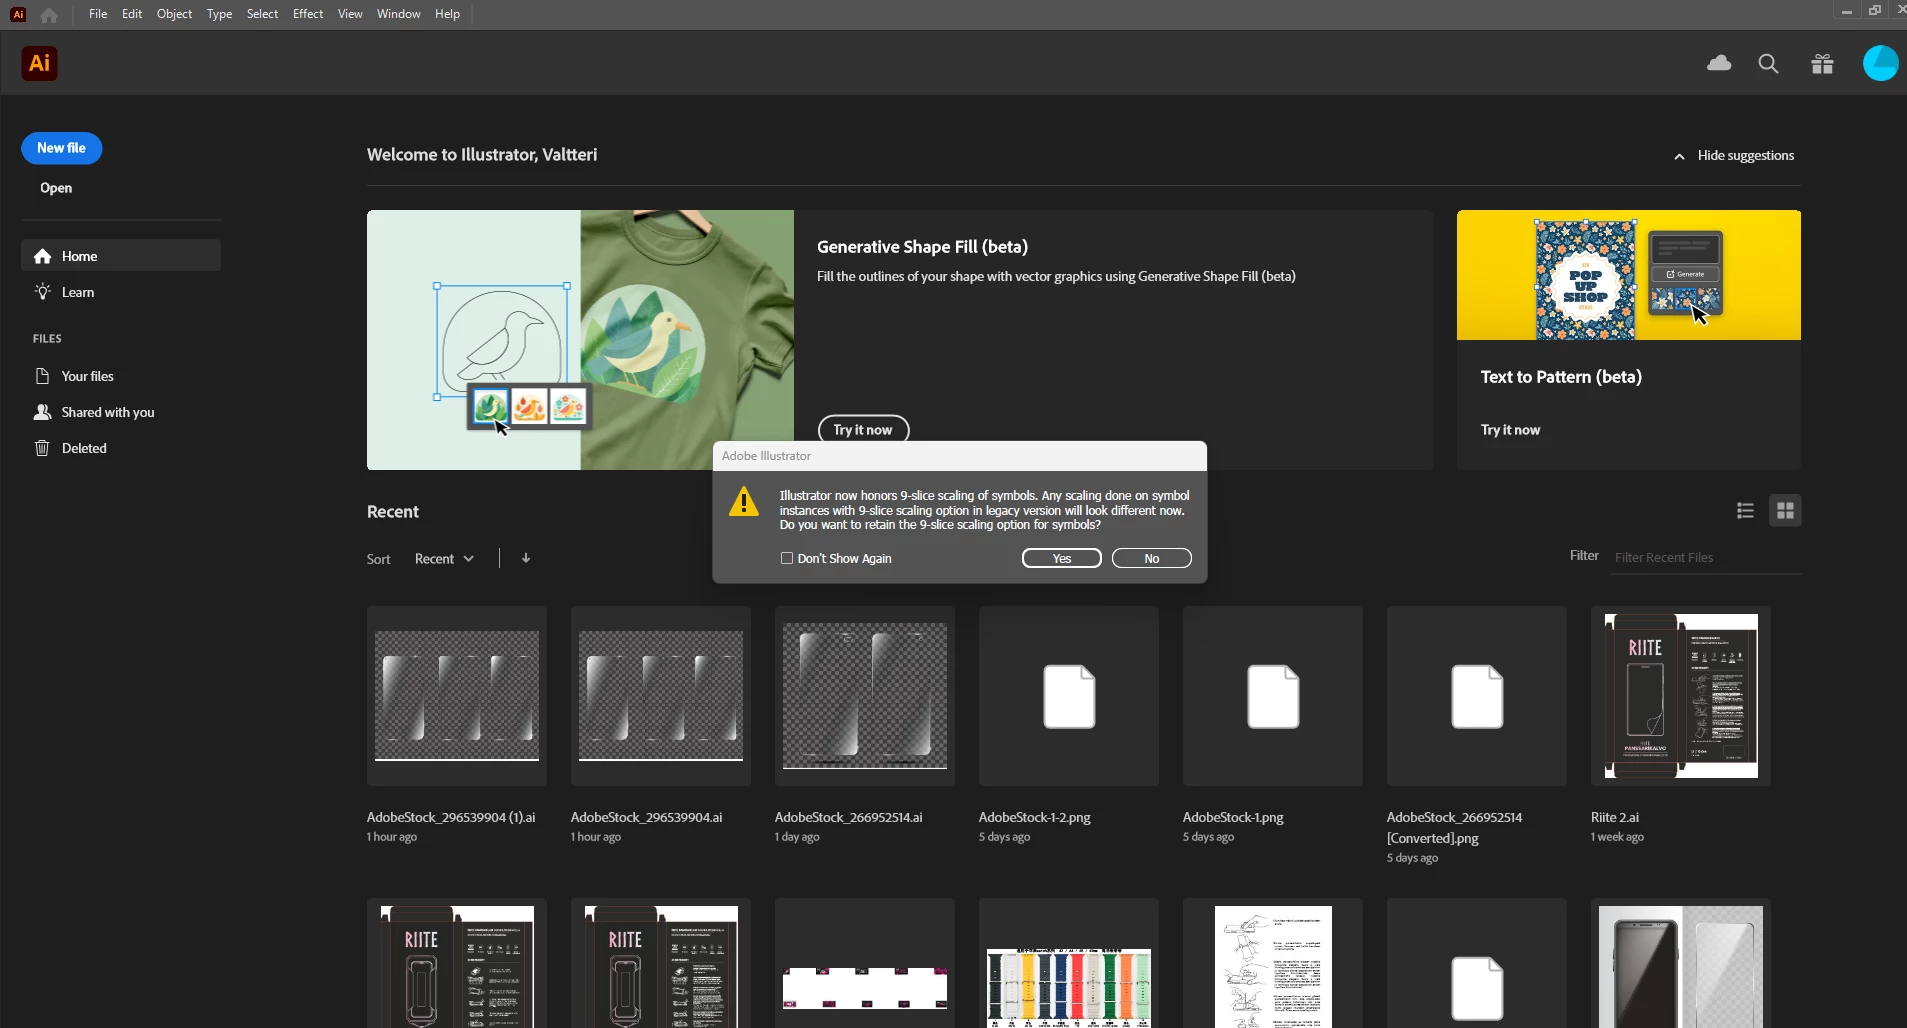Click the Generative Shape Fill (beta) heading
1907x1028 pixels.
(x=922, y=247)
